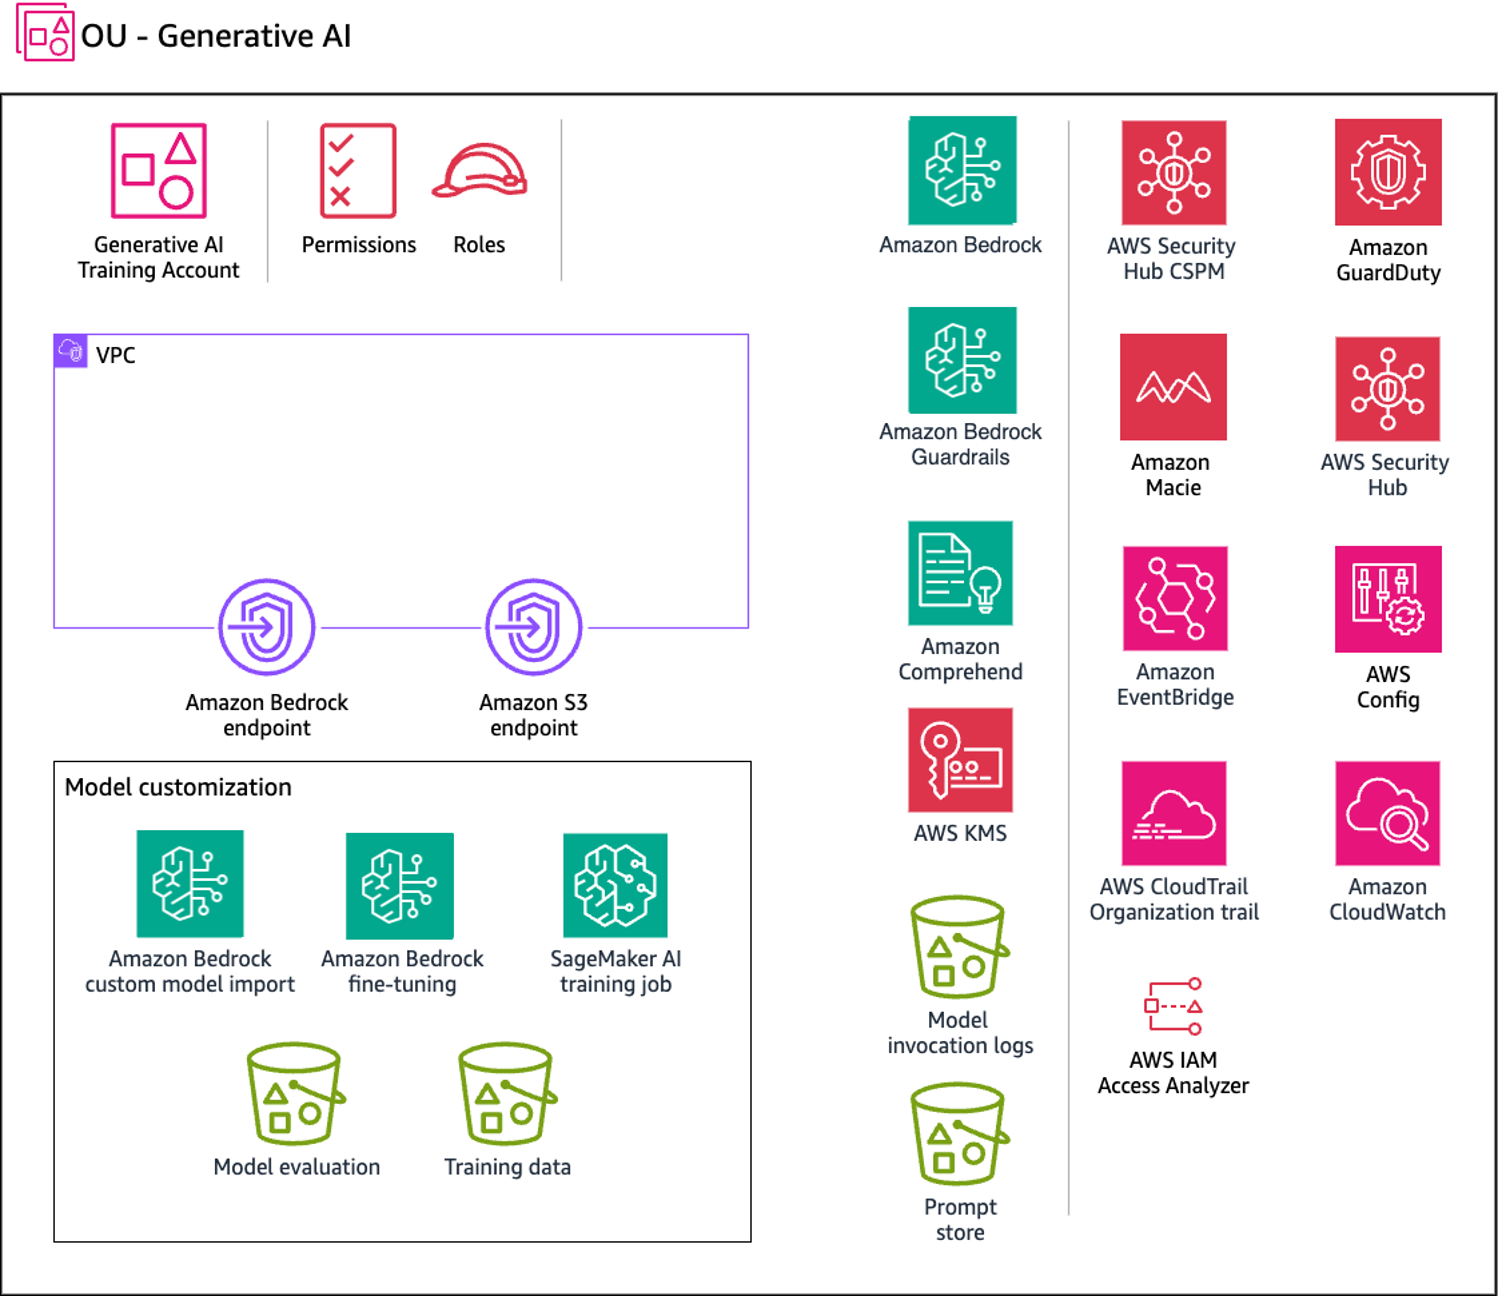
Task: Select the Amazon GuardDuty icon
Action: [x=1388, y=172]
